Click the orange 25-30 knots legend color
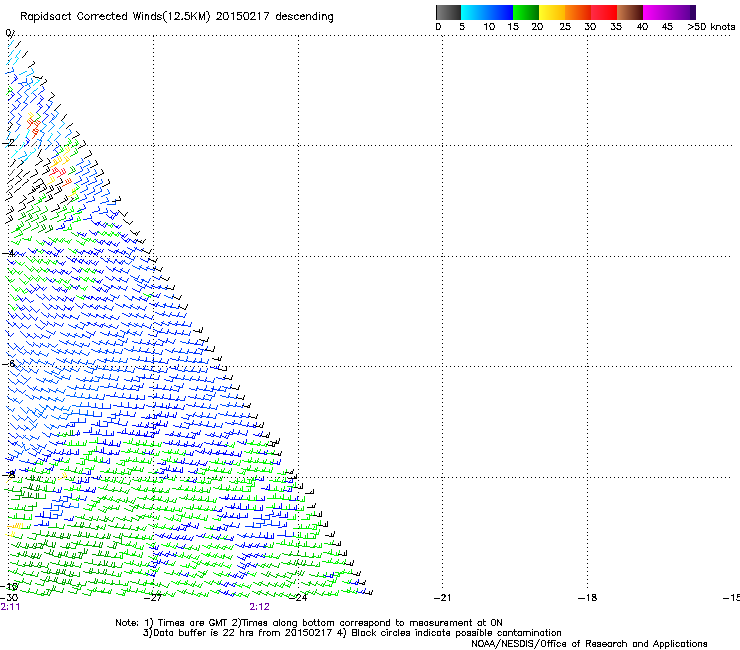Screen dimensions: 740x650 click(x=578, y=12)
